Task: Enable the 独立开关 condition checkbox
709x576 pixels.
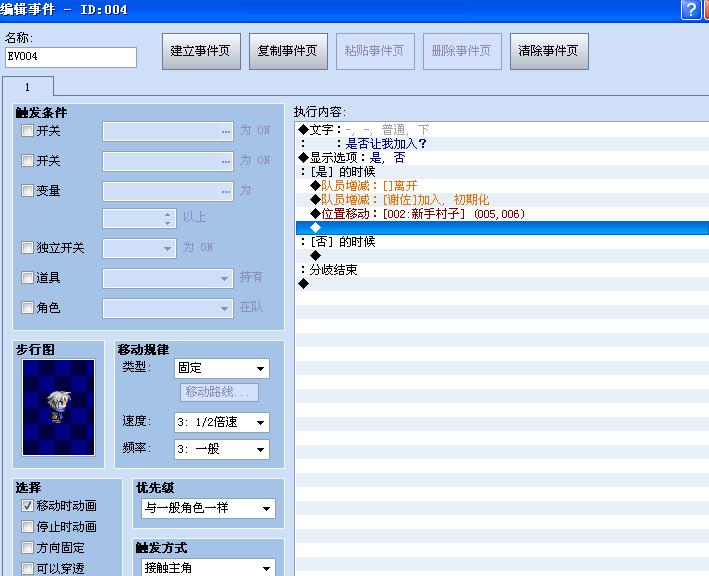Action: point(28,247)
